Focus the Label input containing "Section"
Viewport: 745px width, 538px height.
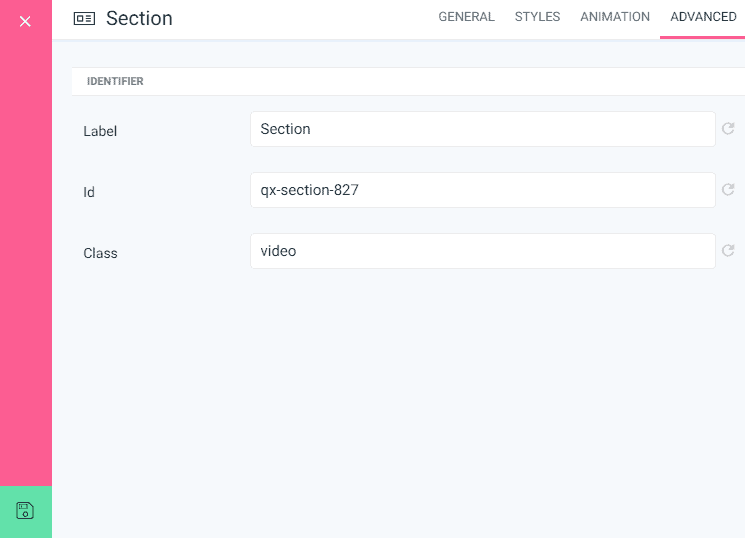point(482,129)
